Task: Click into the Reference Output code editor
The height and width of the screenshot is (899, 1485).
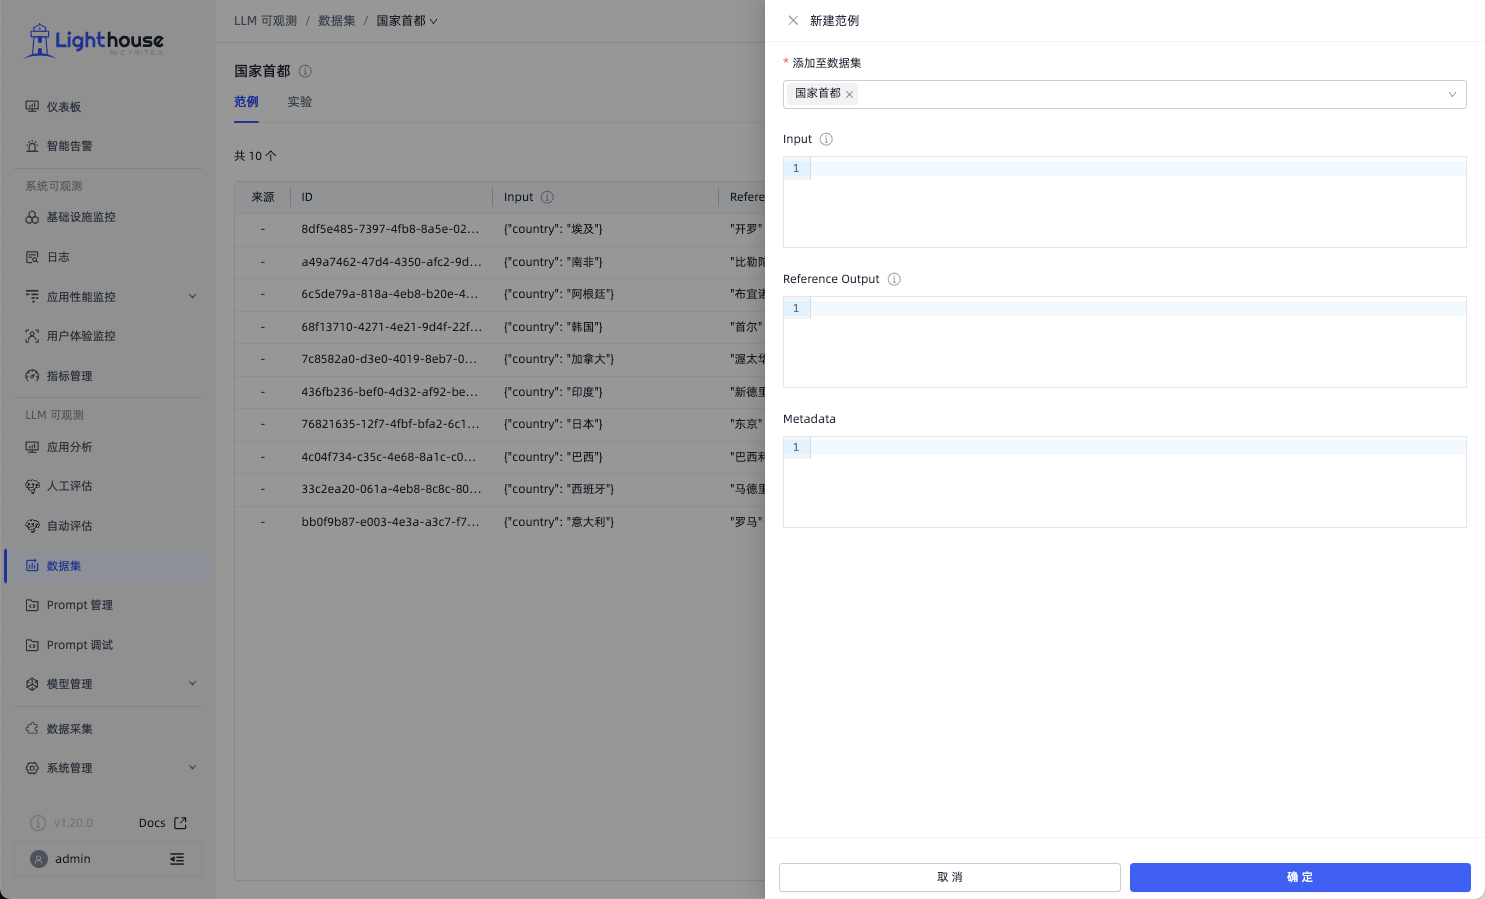Action: click(1125, 342)
